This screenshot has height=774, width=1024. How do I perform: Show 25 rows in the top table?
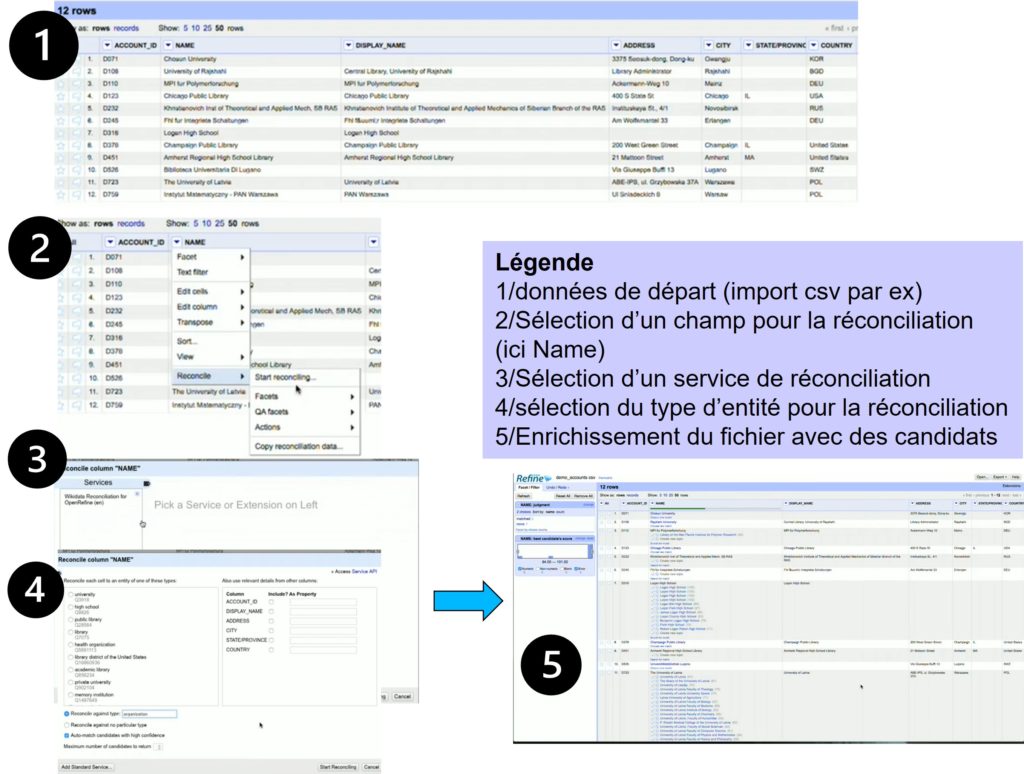207,28
